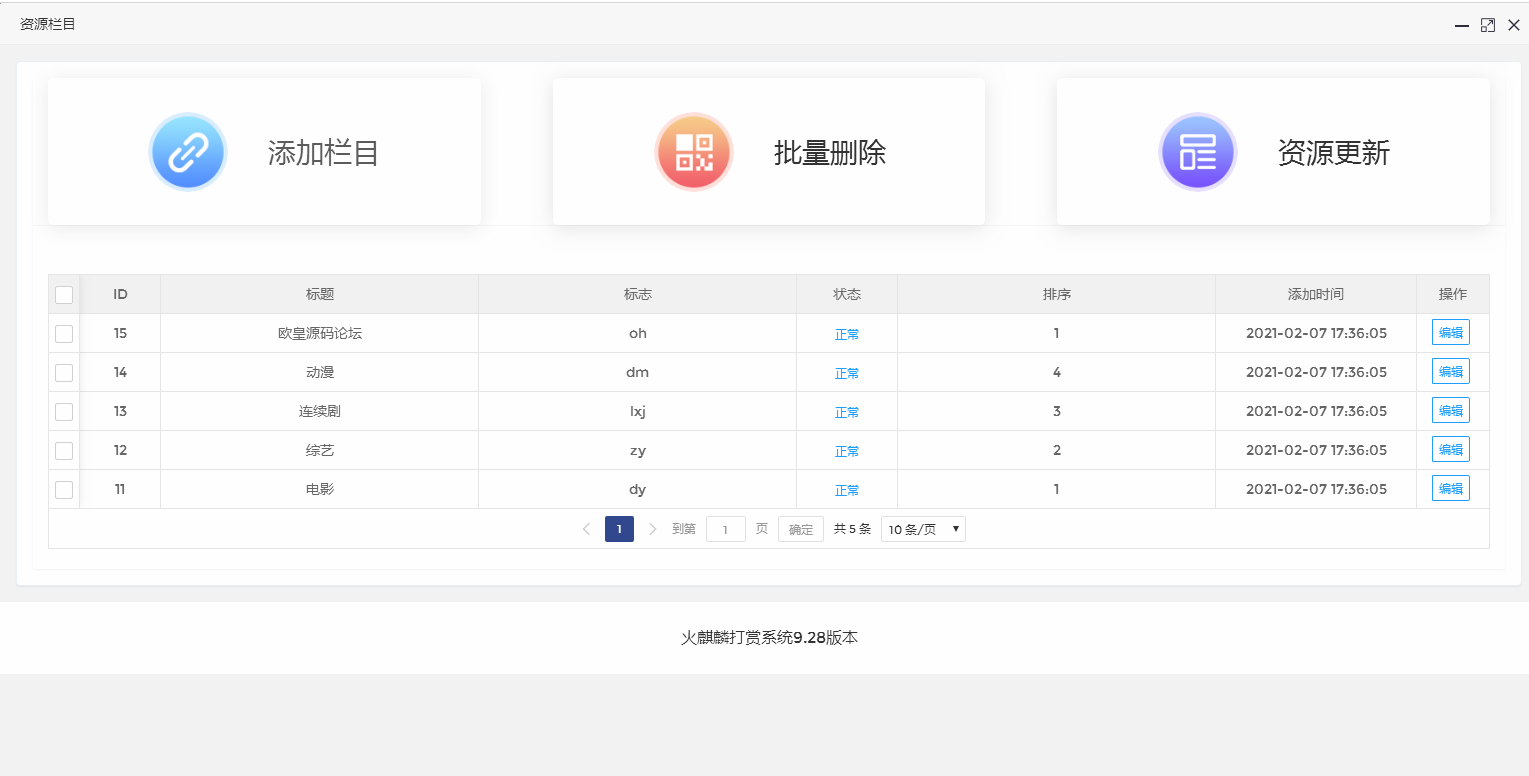This screenshot has width=1529, height=776.
Task: Check the row for 电影
Action: point(63,489)
